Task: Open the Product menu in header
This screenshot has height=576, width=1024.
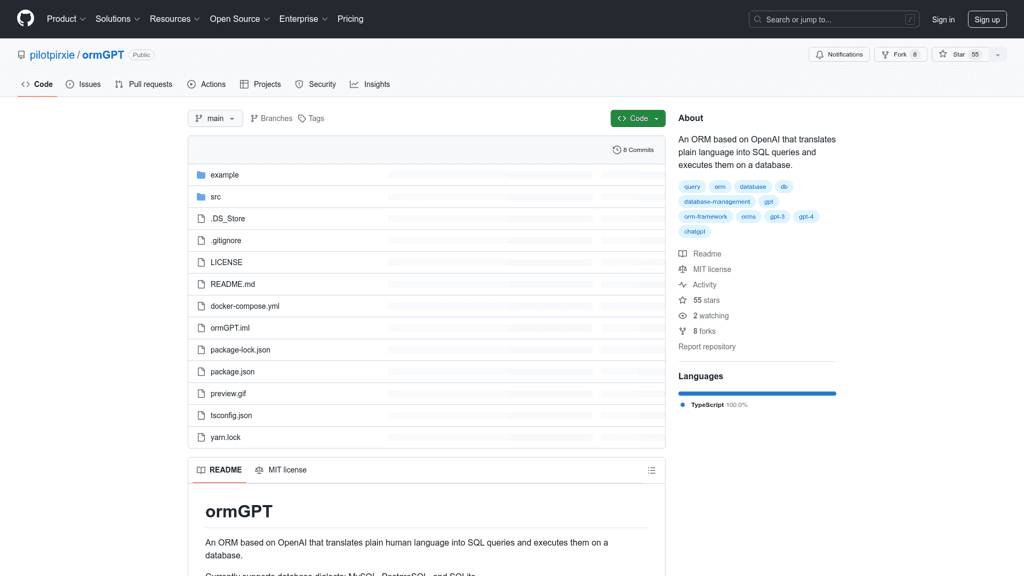Action: 66,19
